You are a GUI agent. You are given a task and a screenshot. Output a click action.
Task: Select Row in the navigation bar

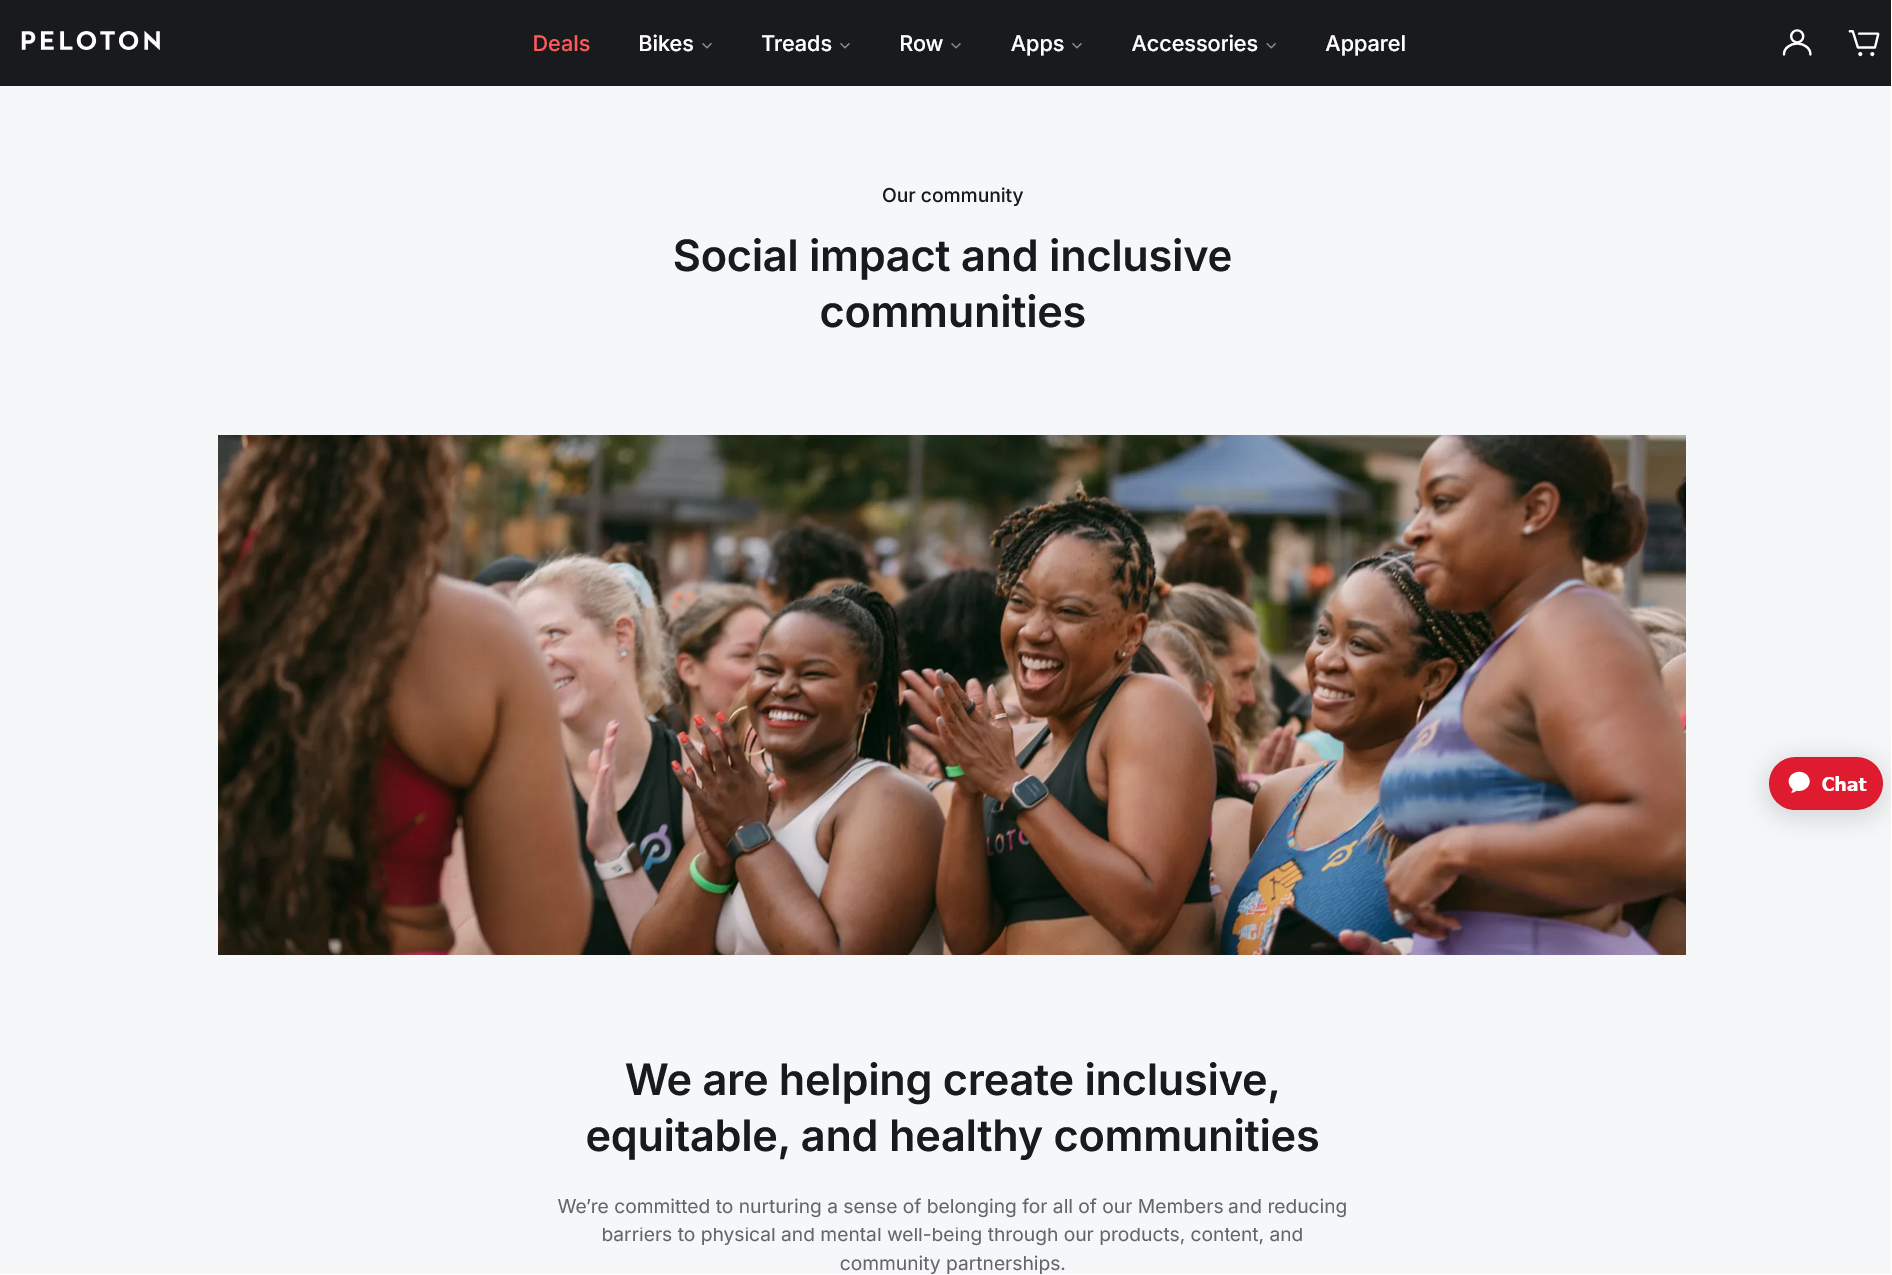(921, 43)
